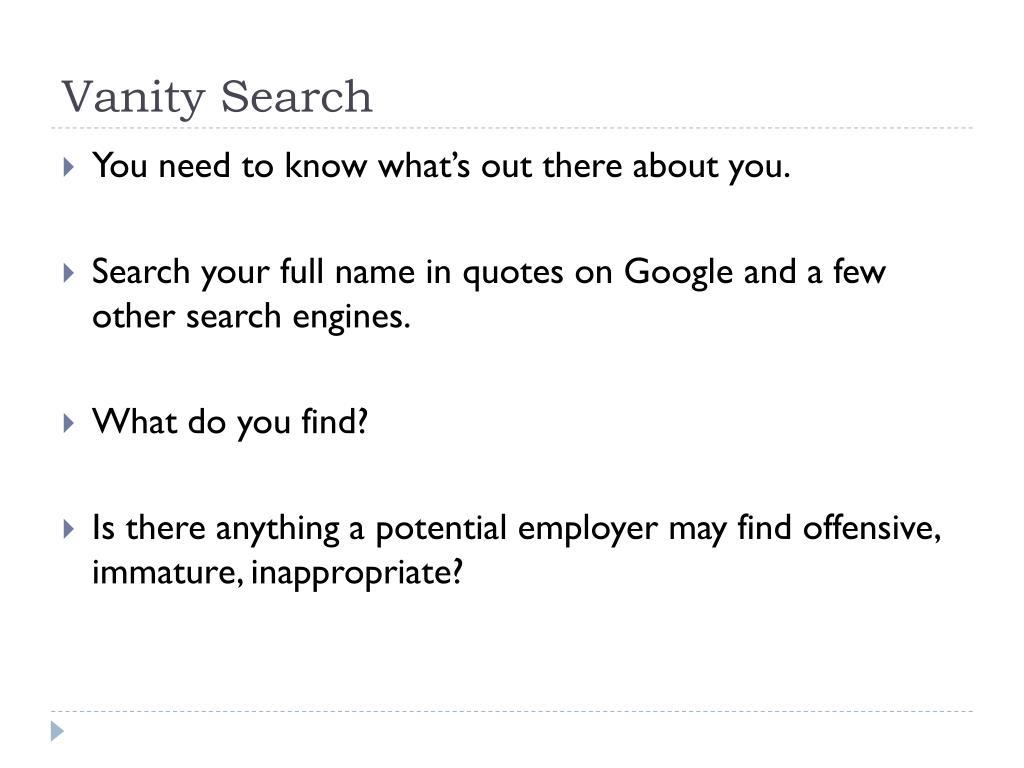Click the word "employer" in last bullet
Viewport: 1024px width, 768px height.
point(587,529)
